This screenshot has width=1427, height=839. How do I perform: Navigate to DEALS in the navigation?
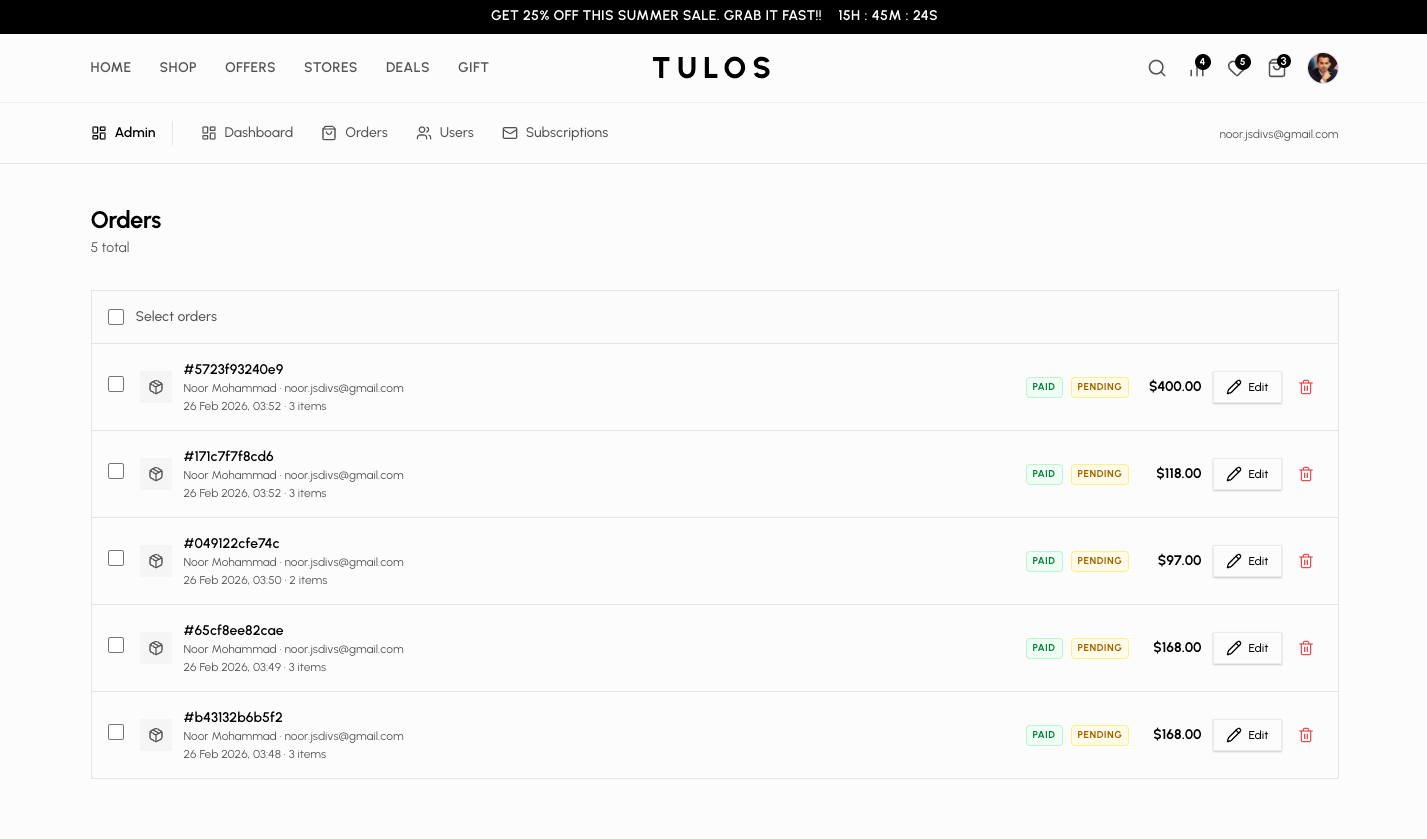(407, 67)
